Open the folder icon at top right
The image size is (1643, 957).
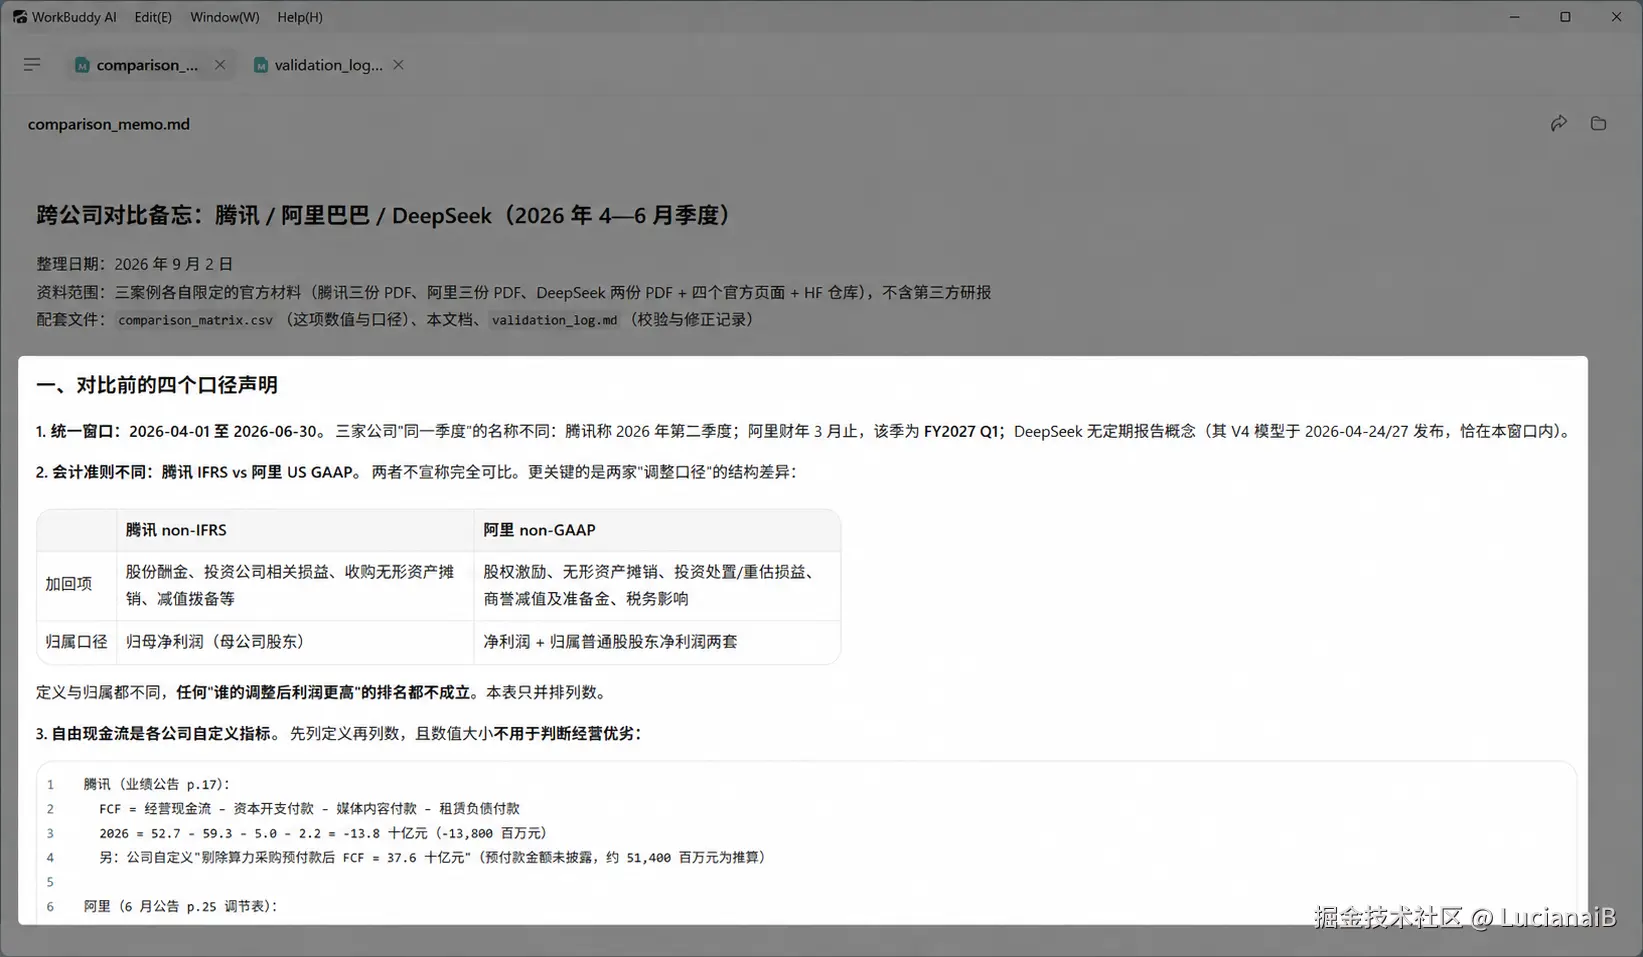(x=1598, y=123)
